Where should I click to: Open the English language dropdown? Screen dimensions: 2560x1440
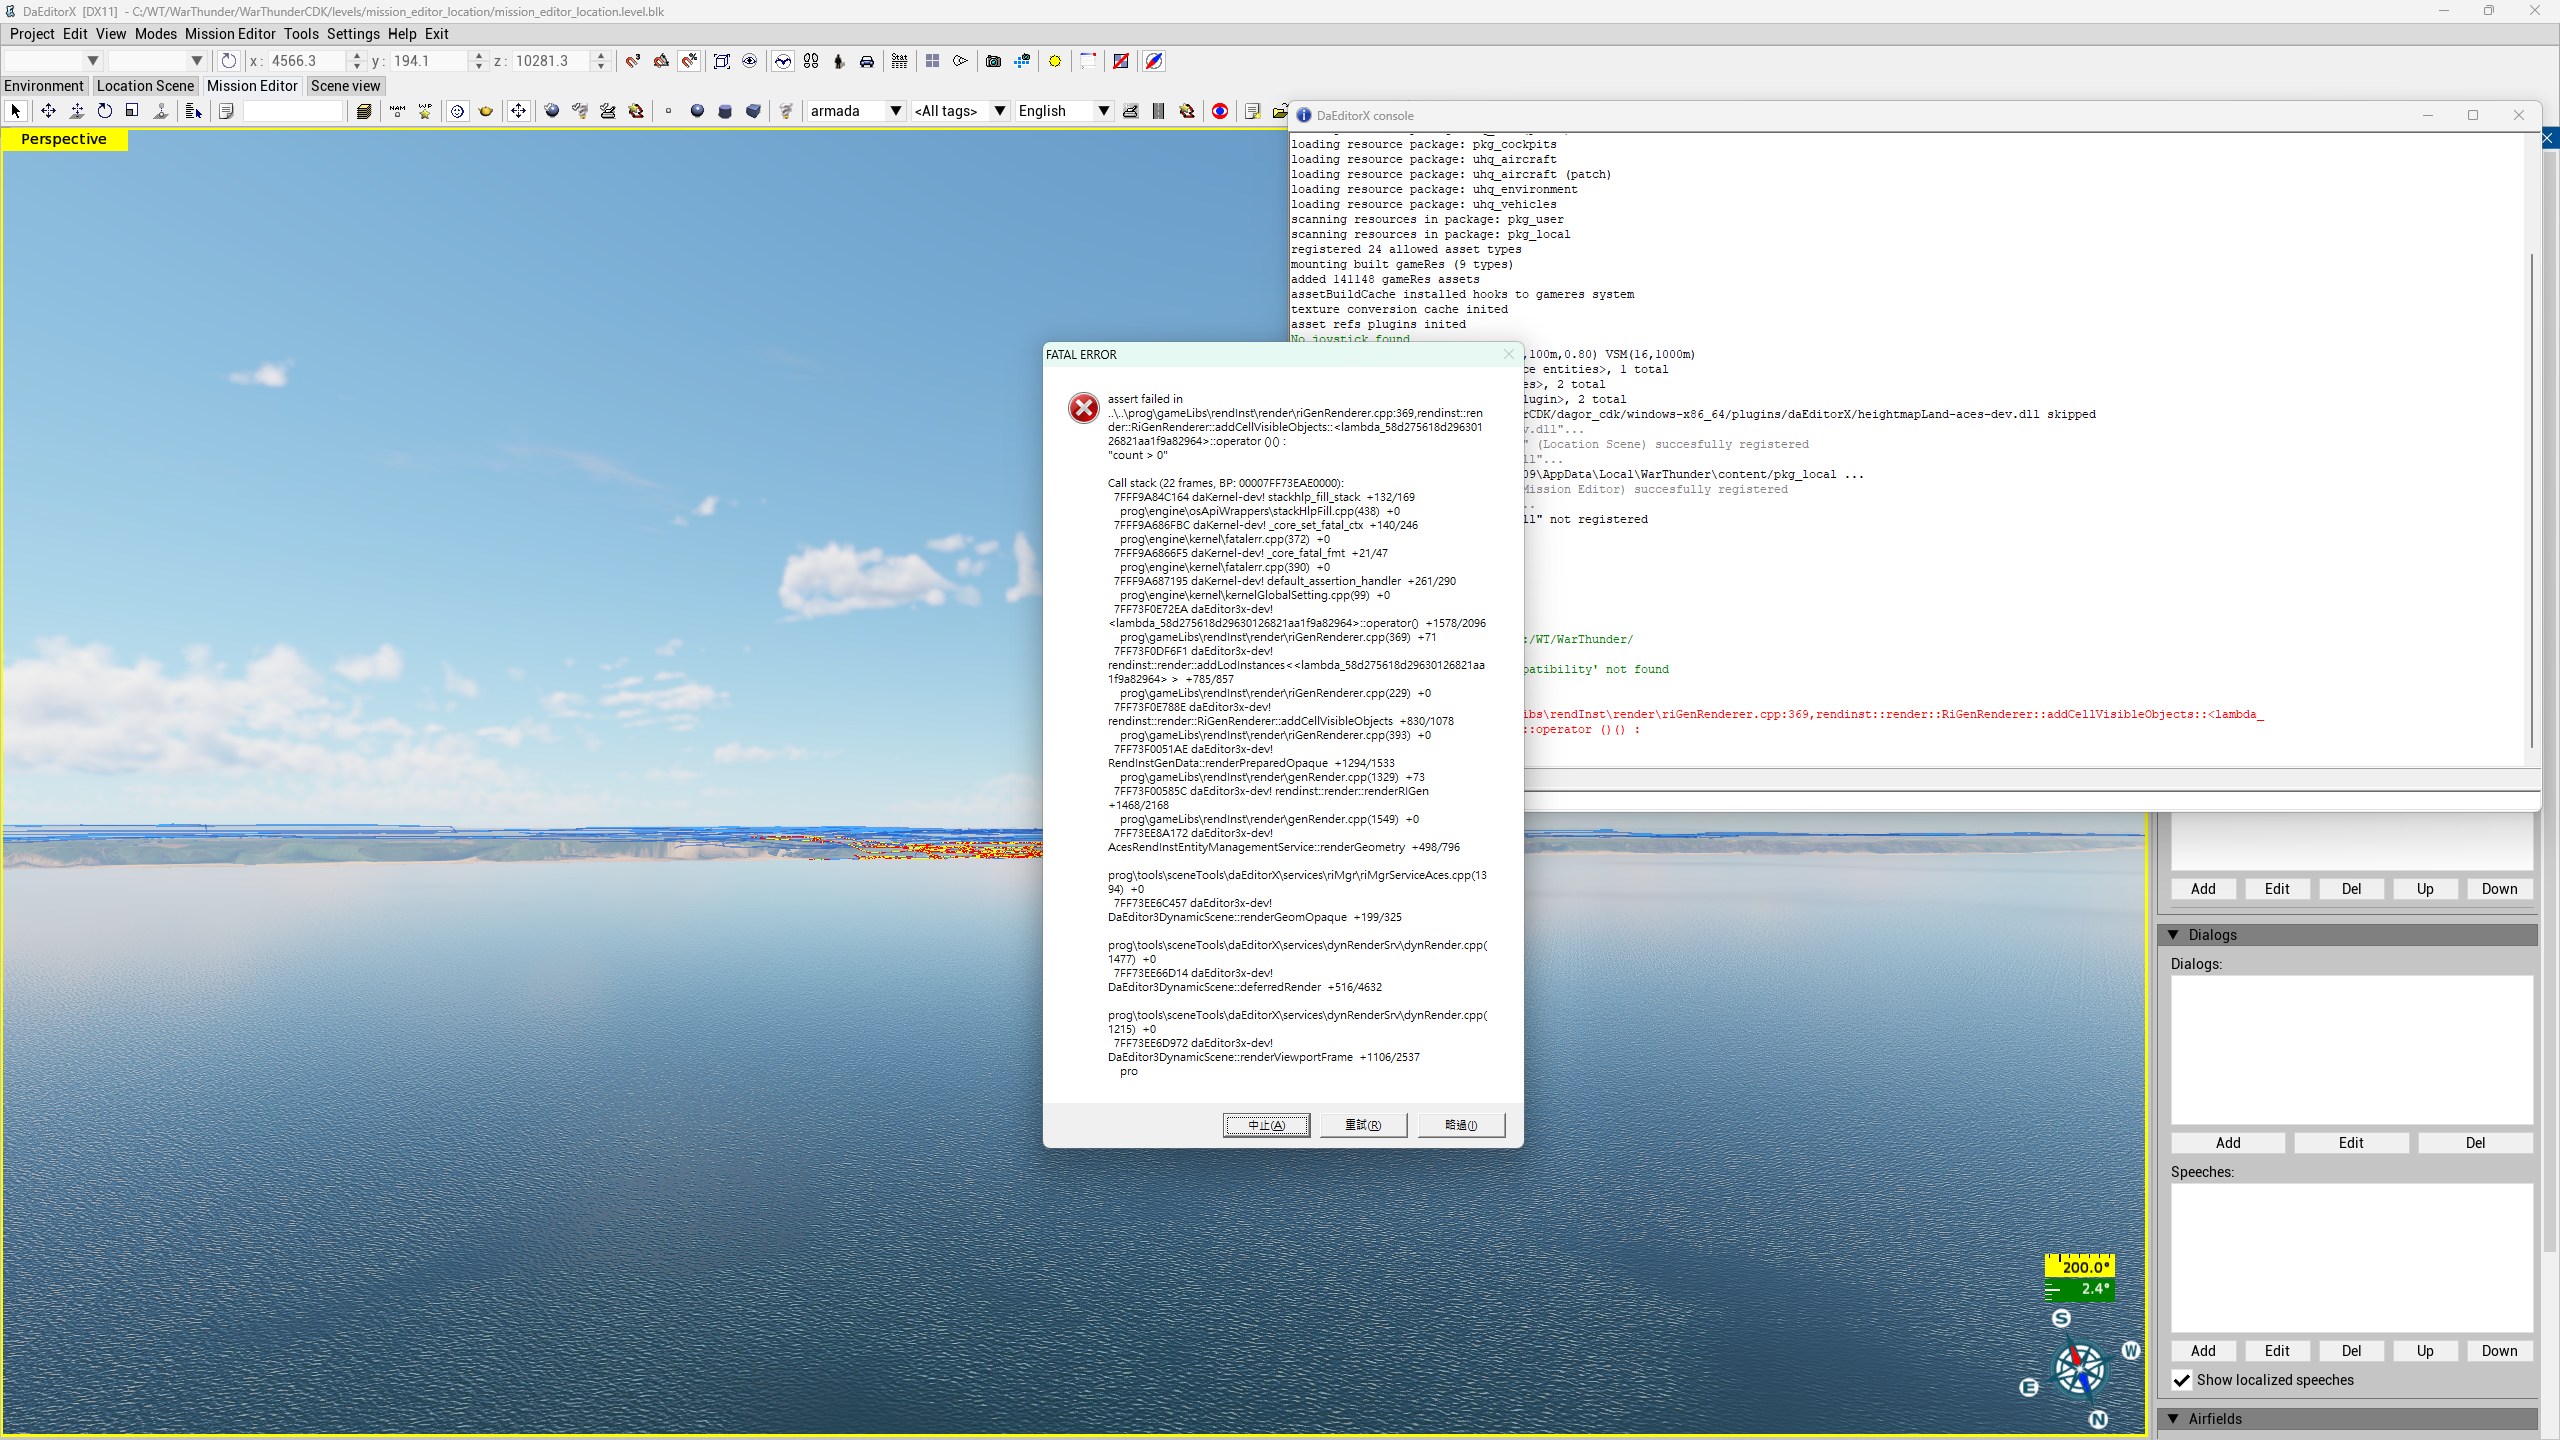pyautogui.click(x=1103, y=111)
